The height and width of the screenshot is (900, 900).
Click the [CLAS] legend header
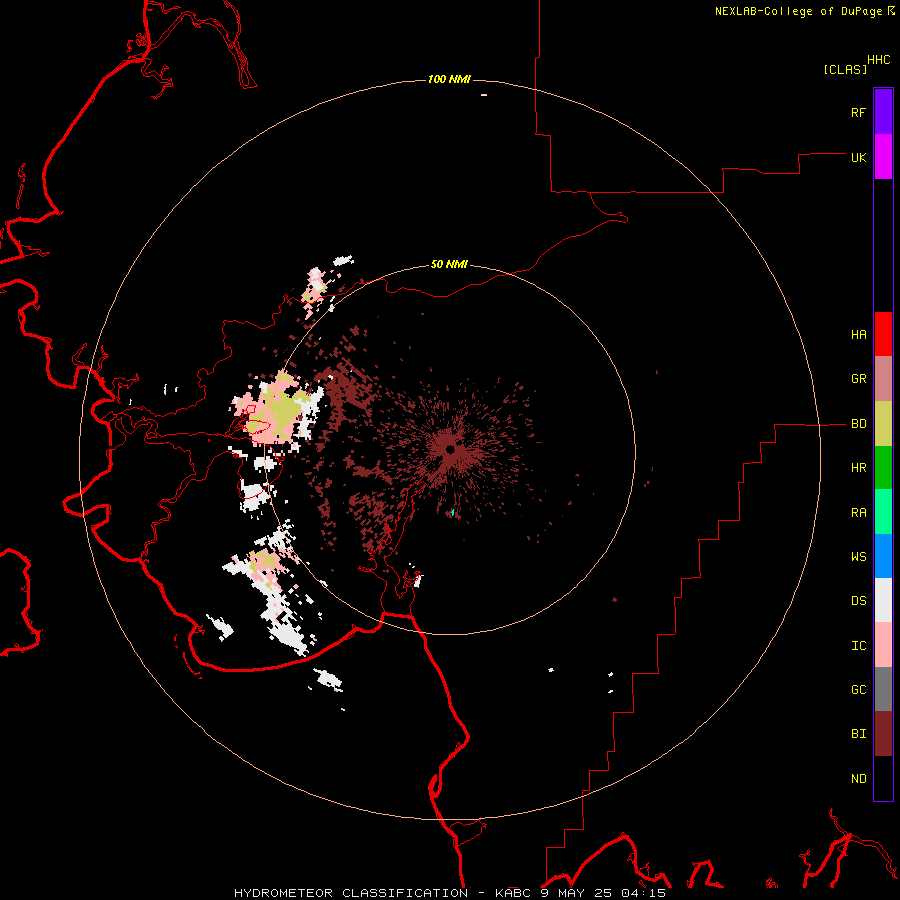tap(845, 69)
